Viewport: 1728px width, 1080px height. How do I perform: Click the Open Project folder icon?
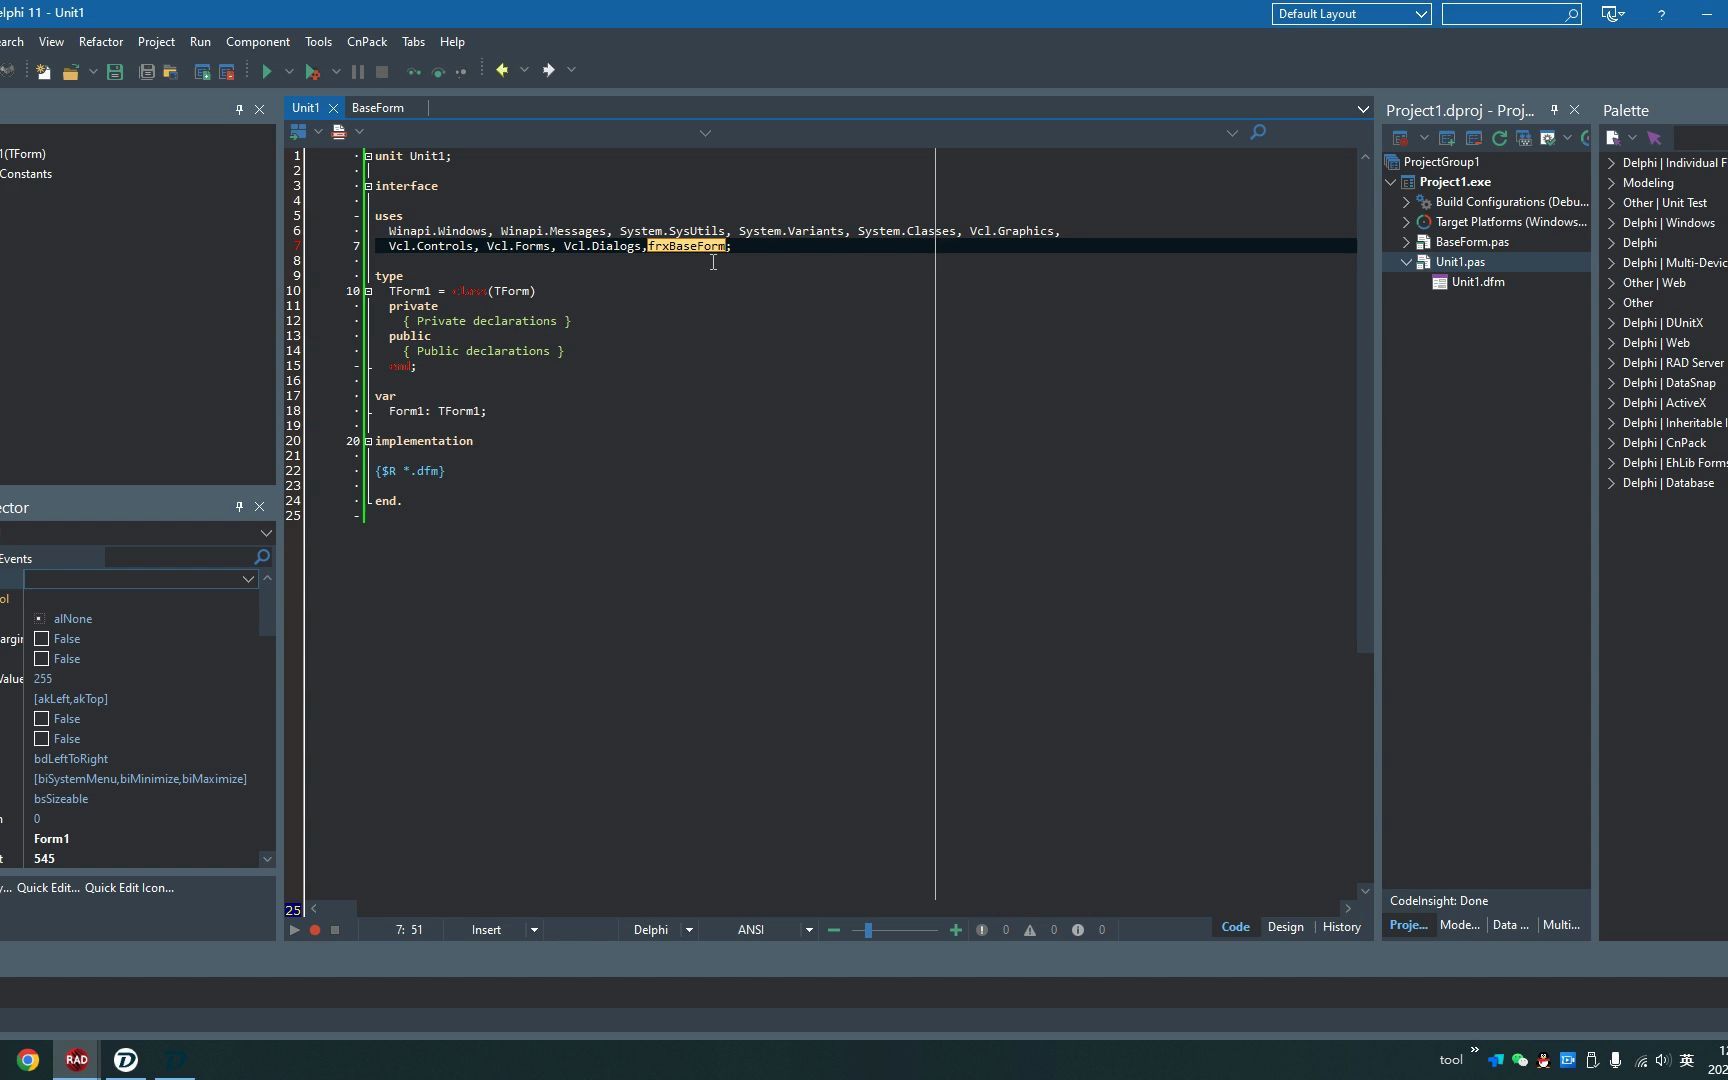pyautogui.click(x=70, y=71)
